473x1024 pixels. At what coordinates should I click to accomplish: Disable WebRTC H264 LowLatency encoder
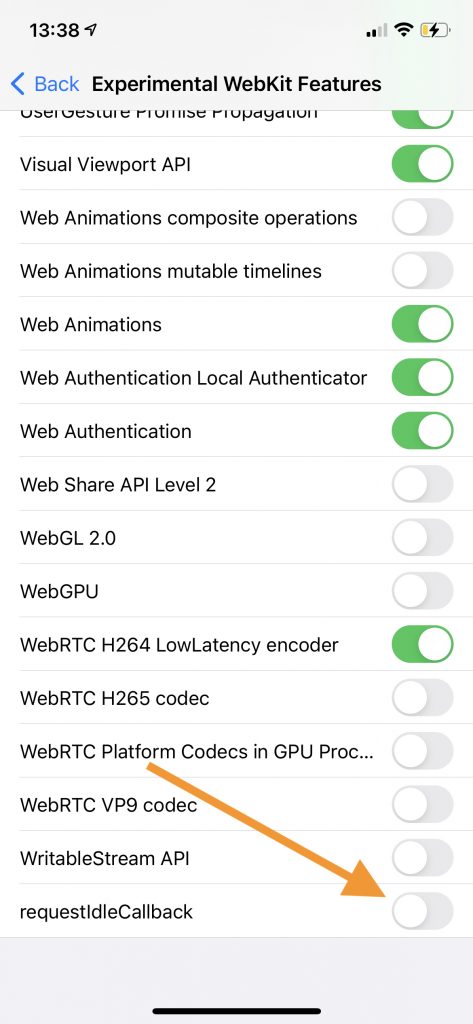(x=422, y=644)
